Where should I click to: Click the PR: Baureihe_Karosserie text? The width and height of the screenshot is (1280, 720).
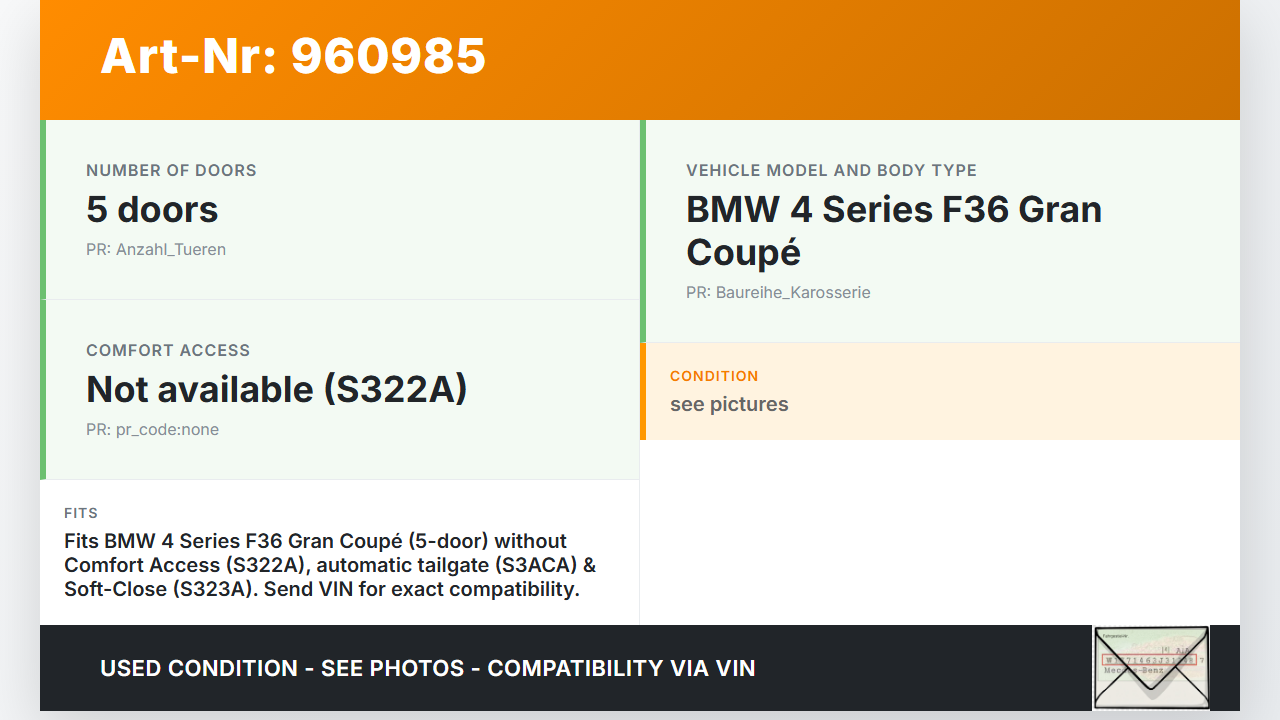point(778,293)
